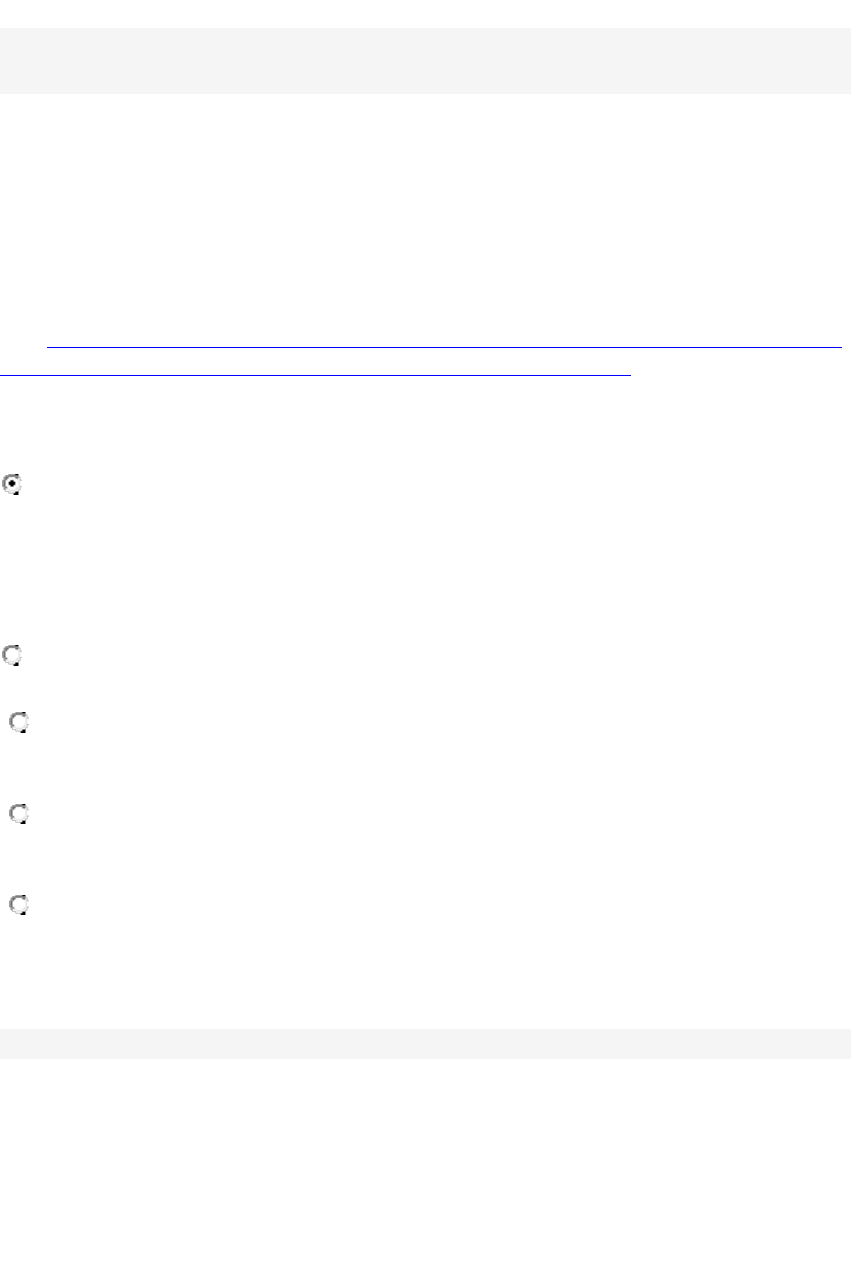Choose the third radio button option
The image size is (851, 1270).
(x=18, y=723)
